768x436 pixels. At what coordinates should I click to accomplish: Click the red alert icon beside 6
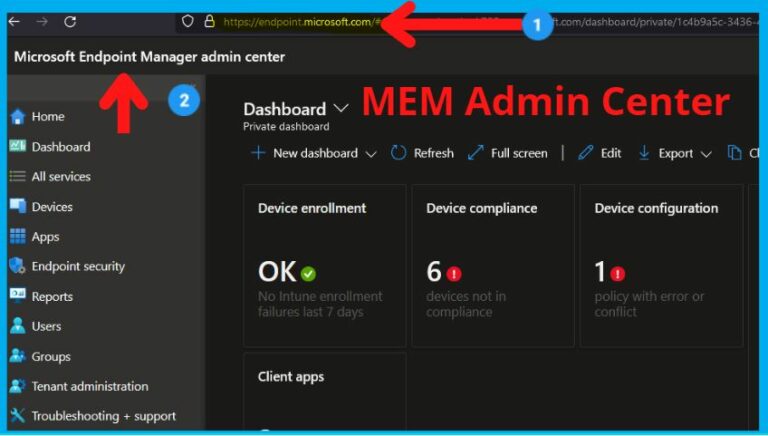[x=454, y=274]
